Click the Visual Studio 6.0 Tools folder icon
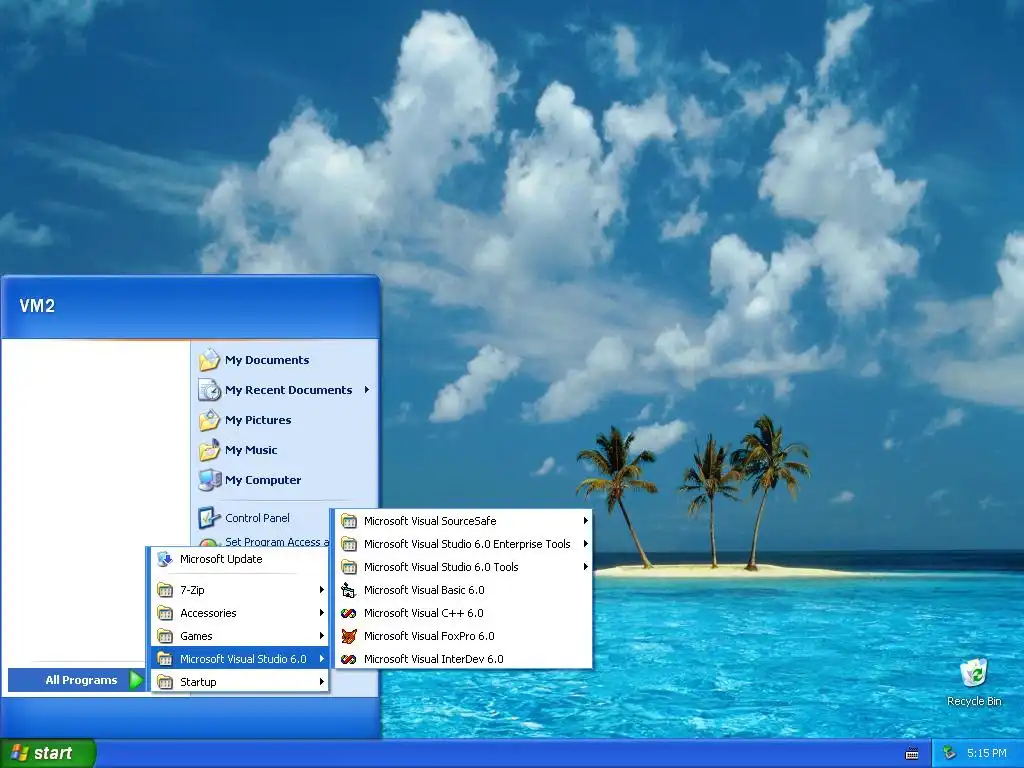Image resolution: width=1024 pixels, height=768 pixels. tap(349, 567)
